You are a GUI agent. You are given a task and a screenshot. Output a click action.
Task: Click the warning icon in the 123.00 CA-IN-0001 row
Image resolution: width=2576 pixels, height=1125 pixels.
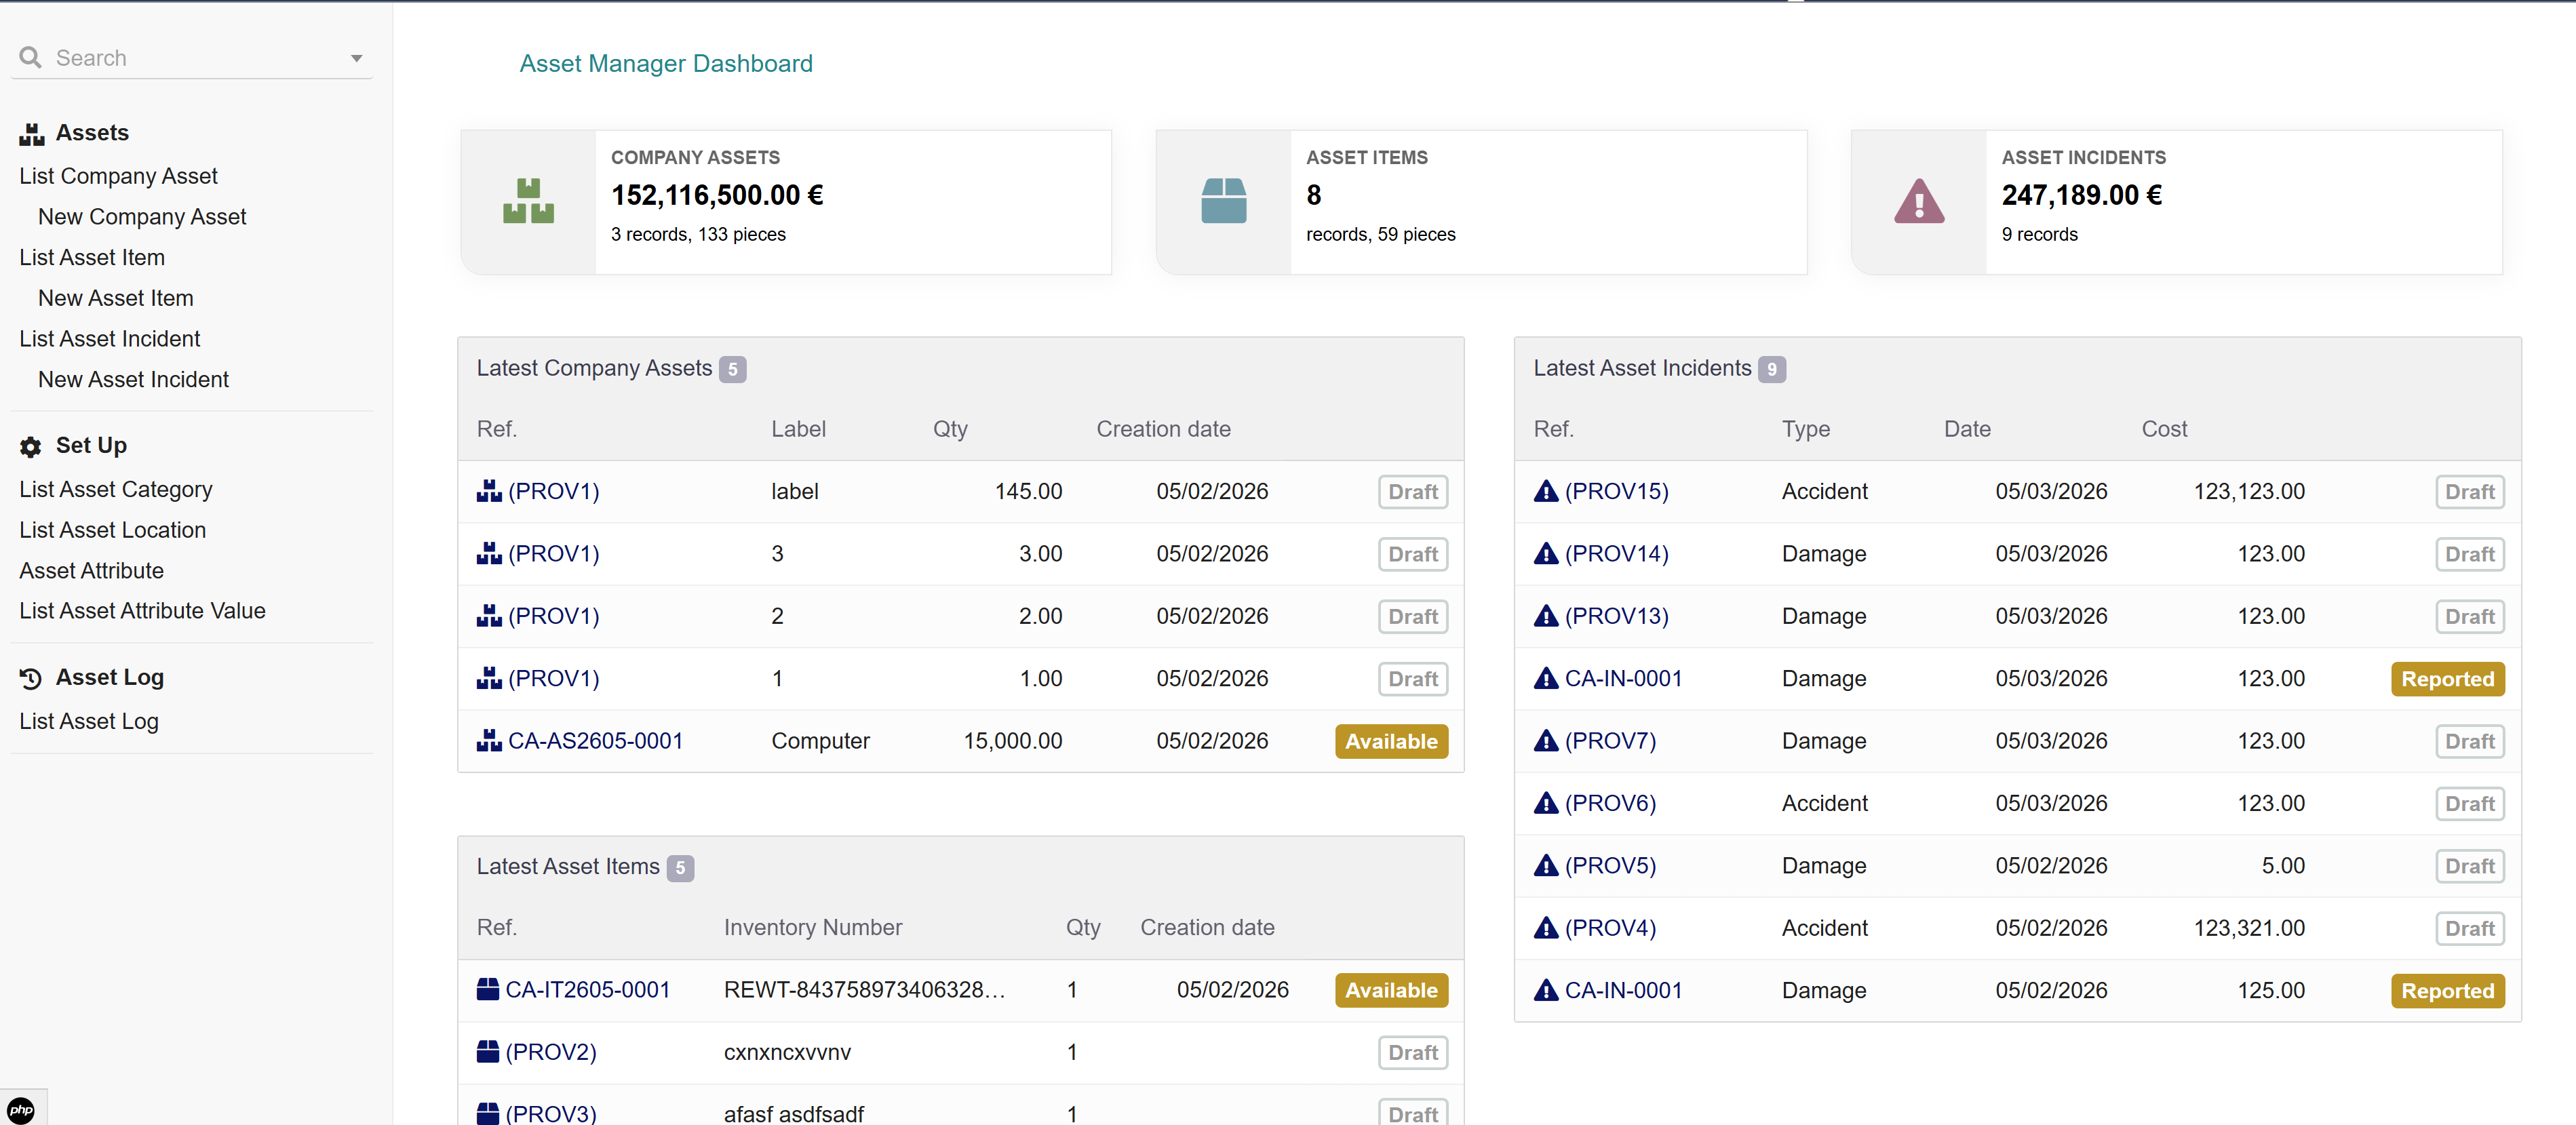tap(1546, 679)
